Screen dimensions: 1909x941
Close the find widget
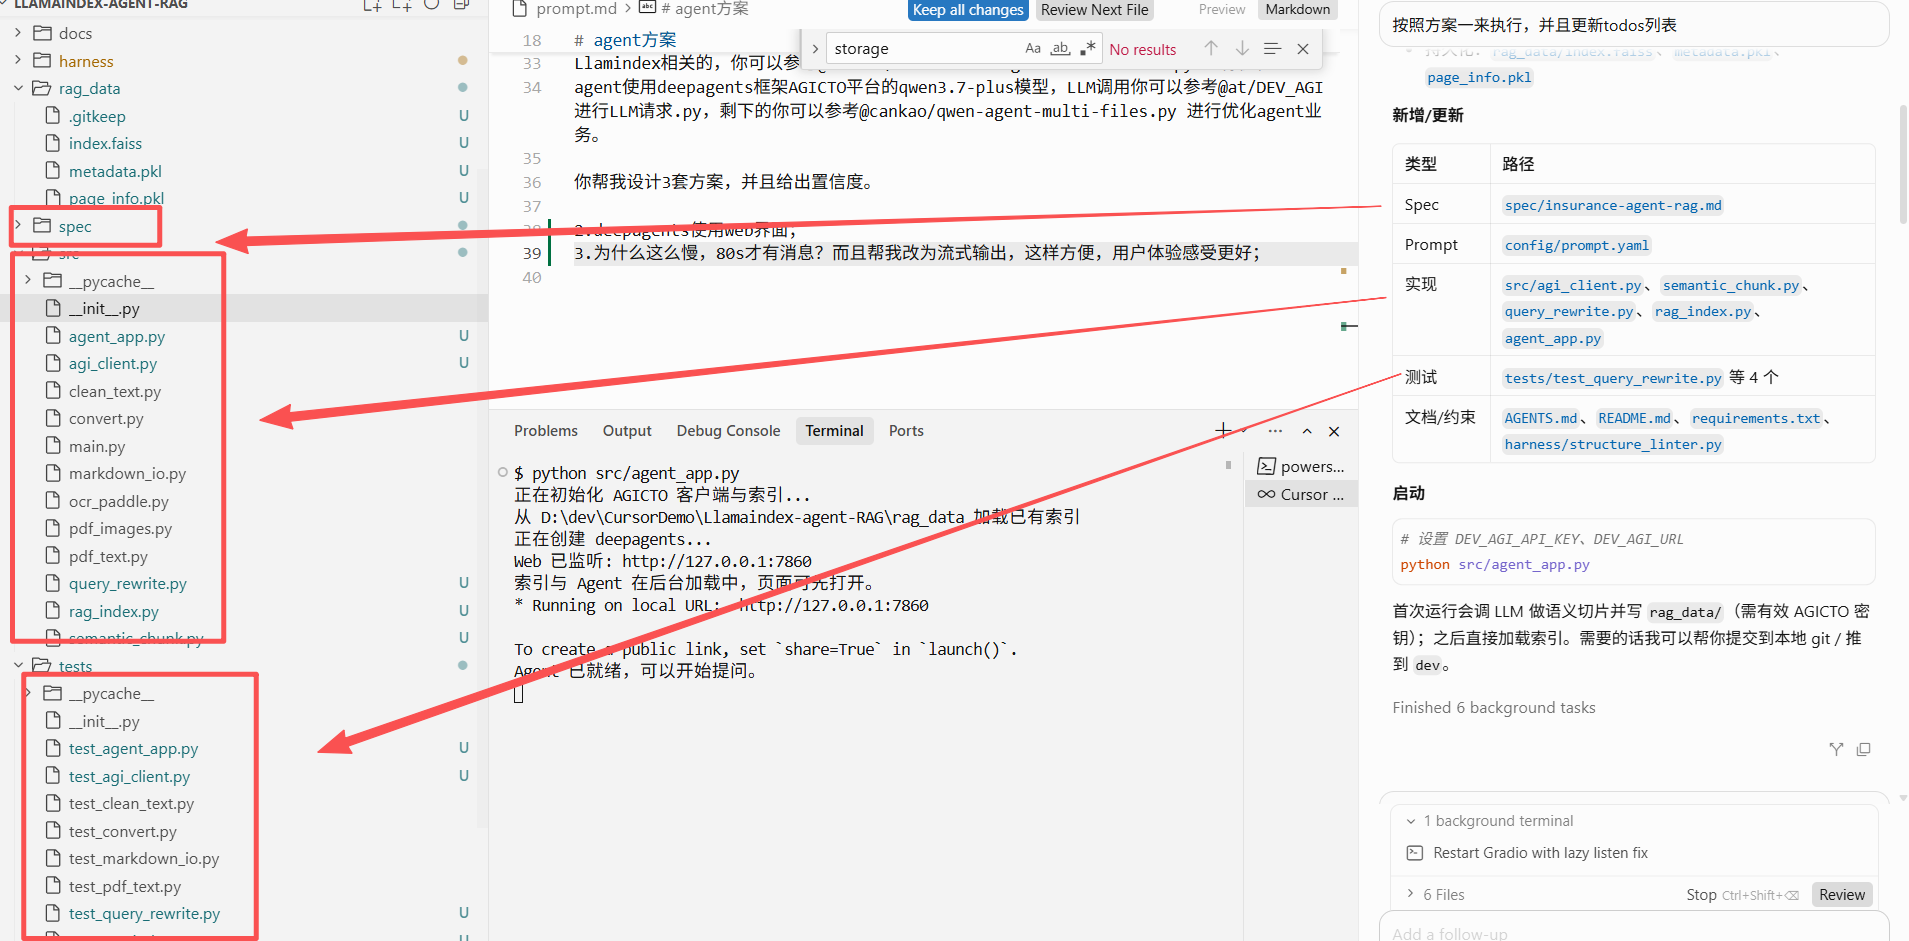[1303, 48]
